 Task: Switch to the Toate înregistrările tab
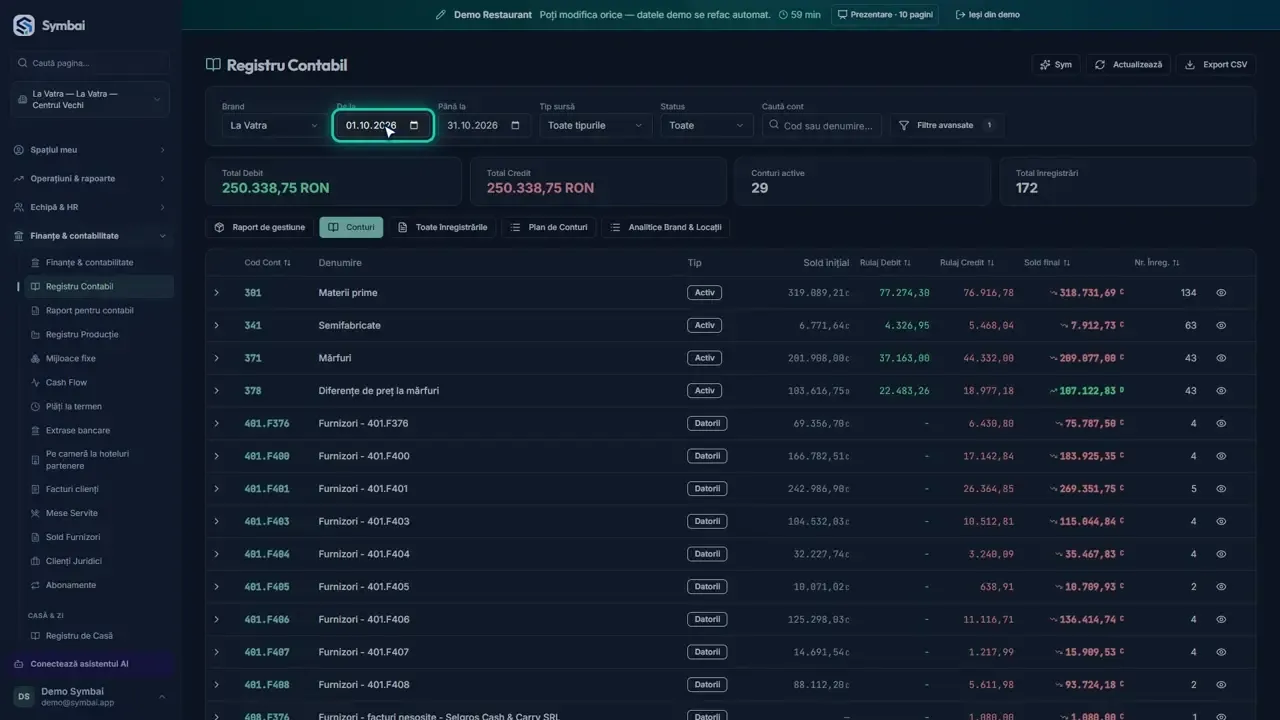click(x=442, y=227)
